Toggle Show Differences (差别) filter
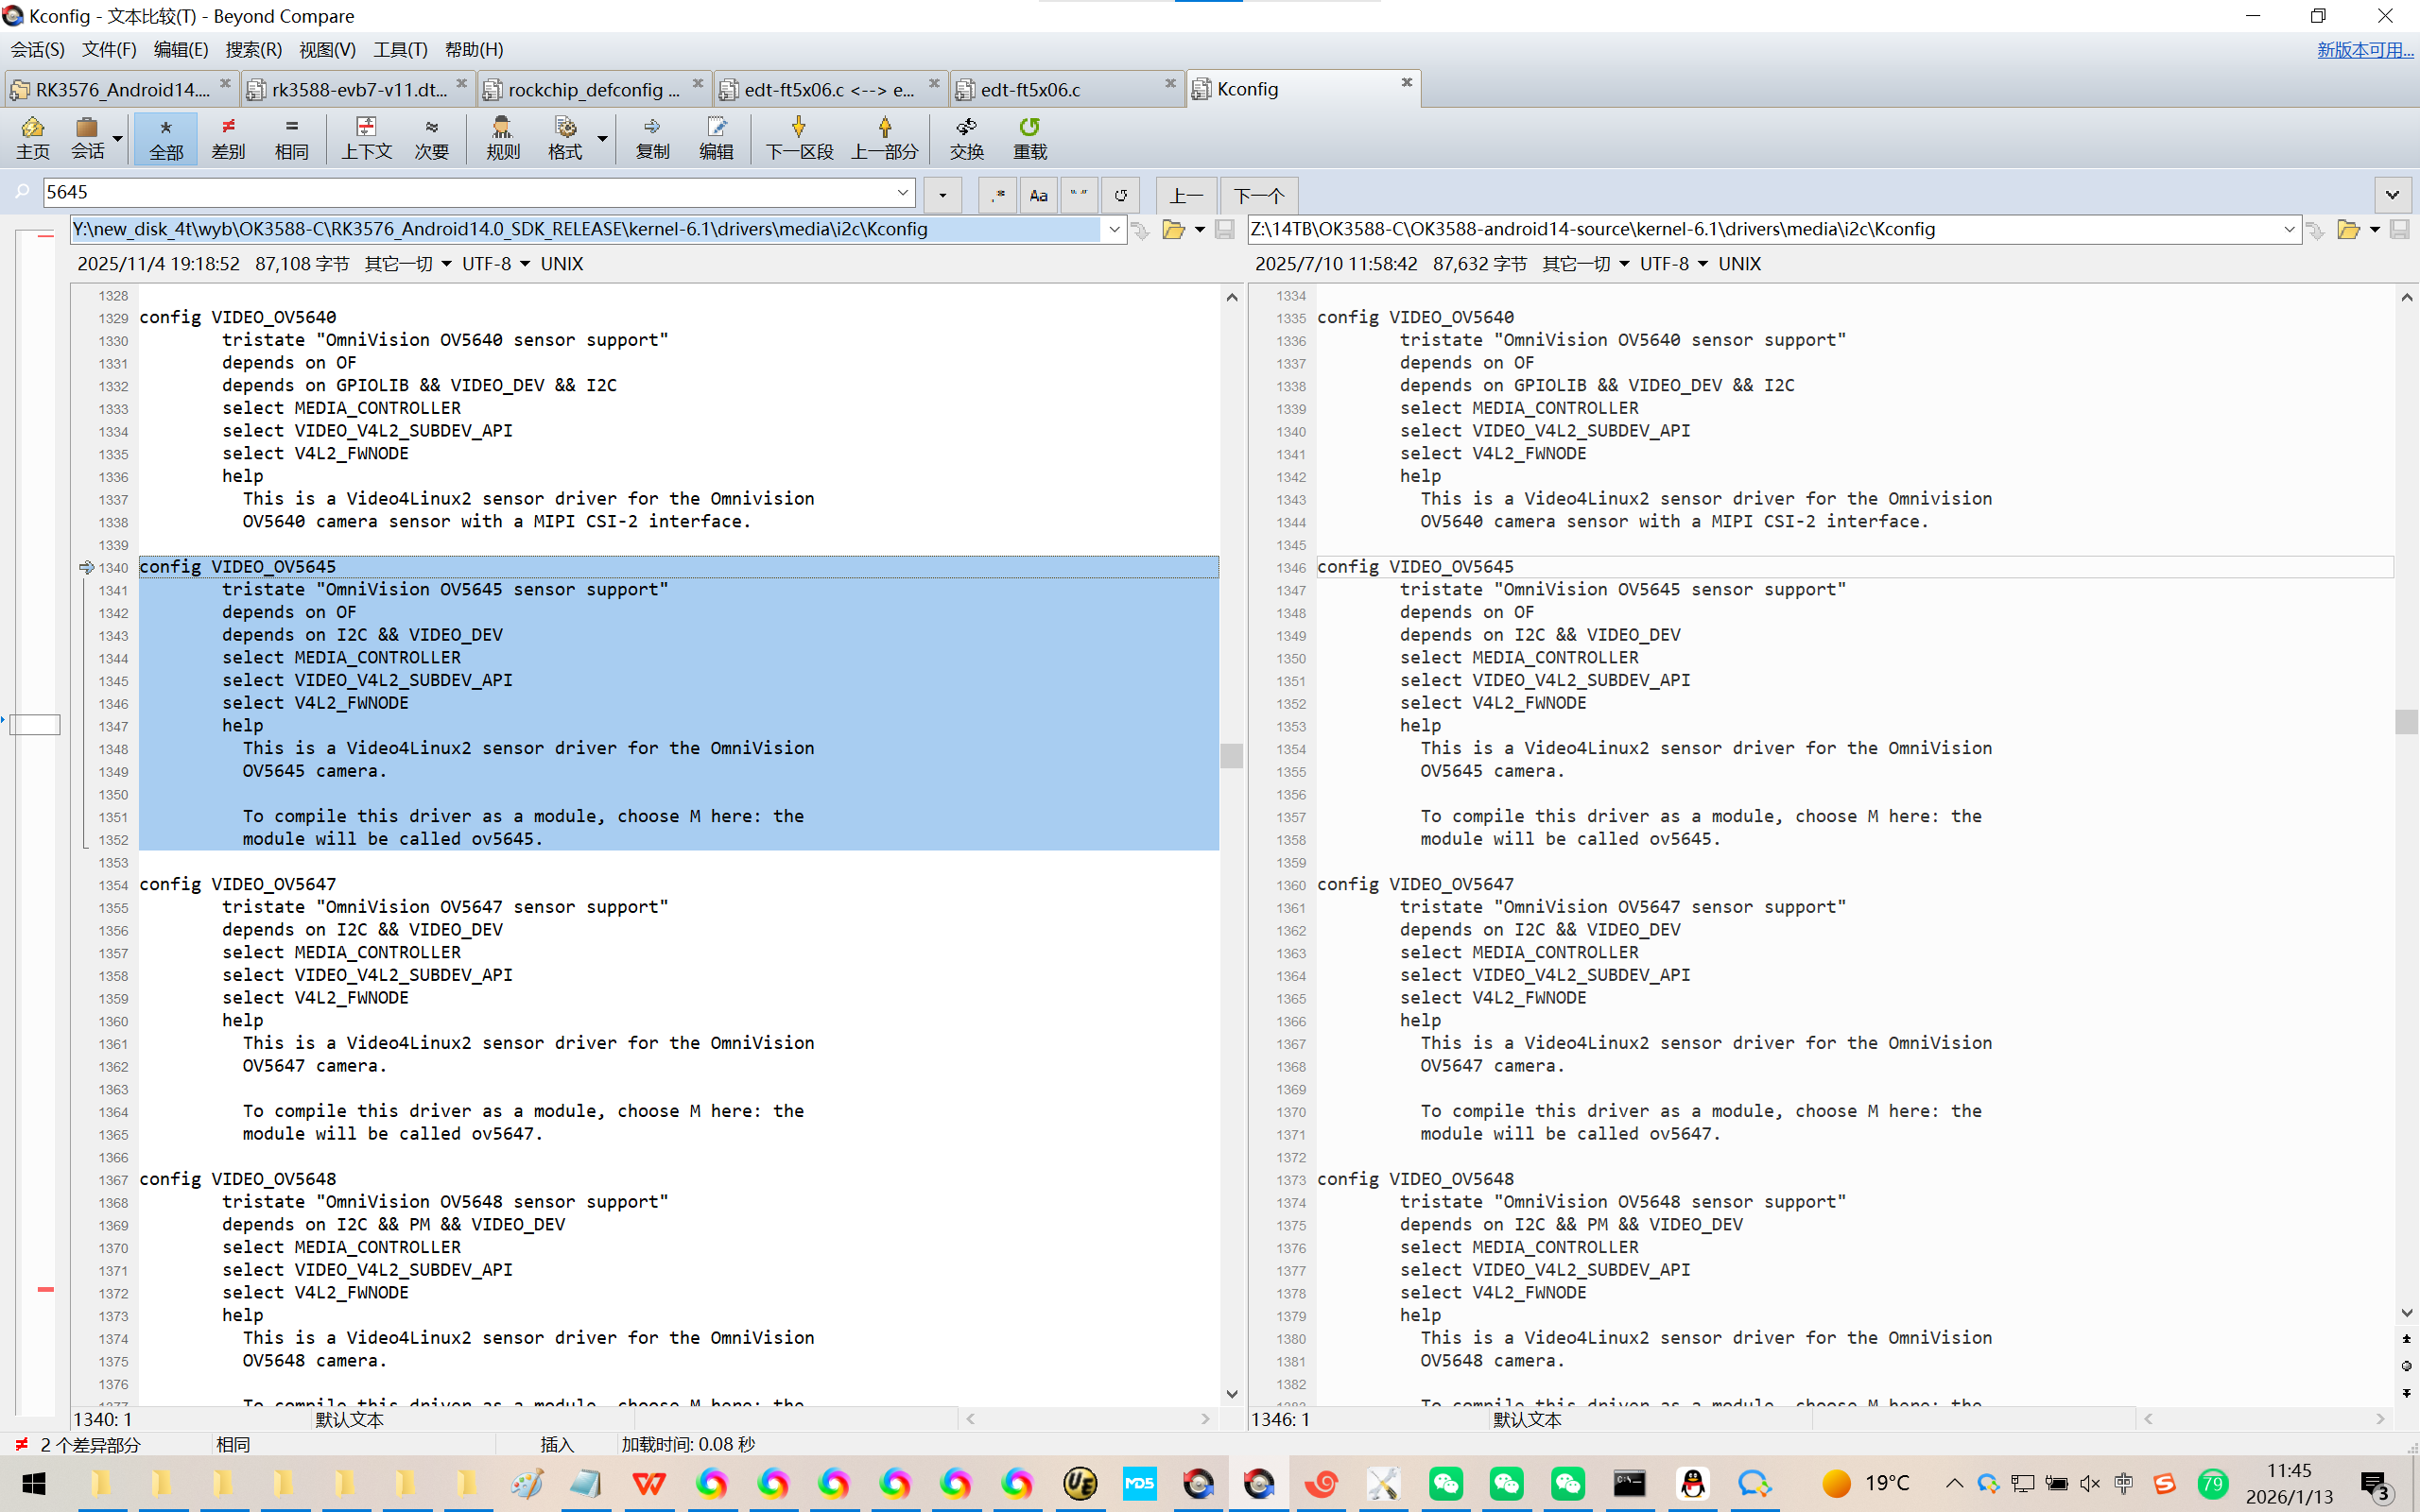This screenshot has width=2420, height=1512. click(228, 137)
